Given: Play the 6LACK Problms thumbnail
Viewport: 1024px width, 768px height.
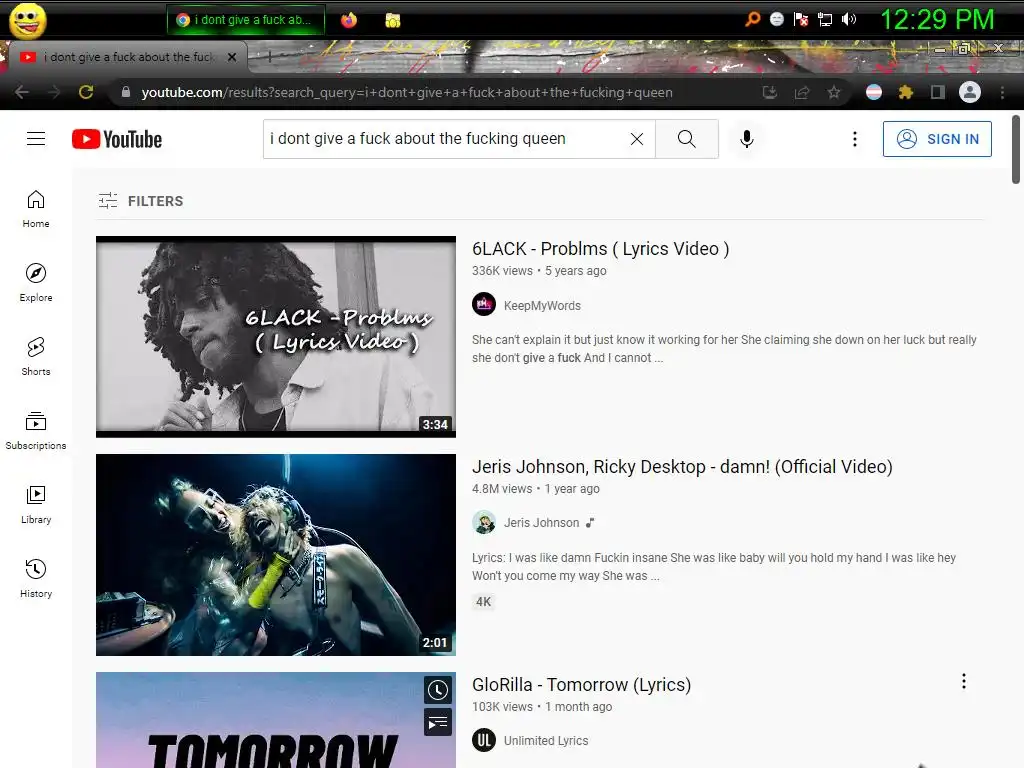Looking at the screenshot, I should tap(276, 336).
